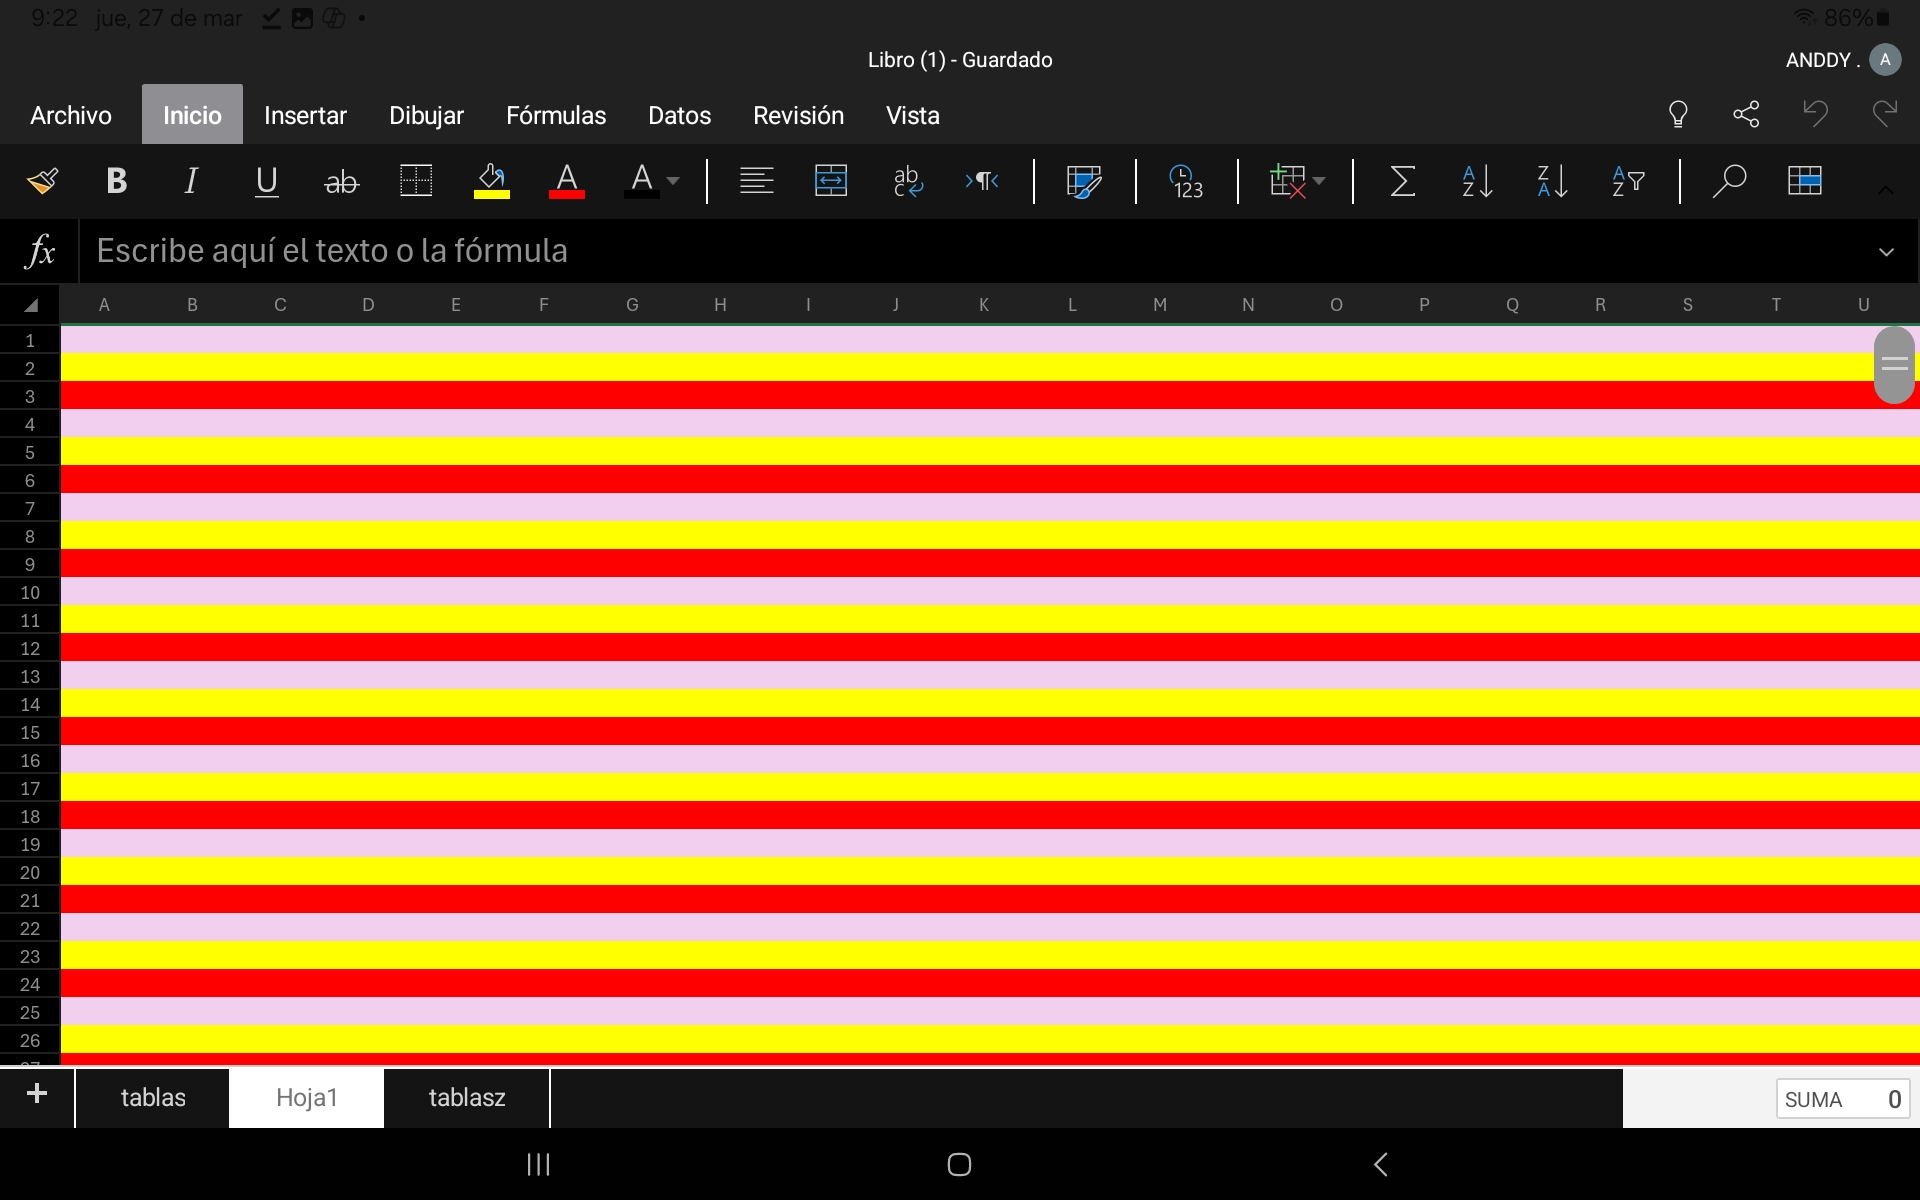1920x1200 pixels.
Task: Expand the formula bar chevron
Action: [x=1886, y=252]
